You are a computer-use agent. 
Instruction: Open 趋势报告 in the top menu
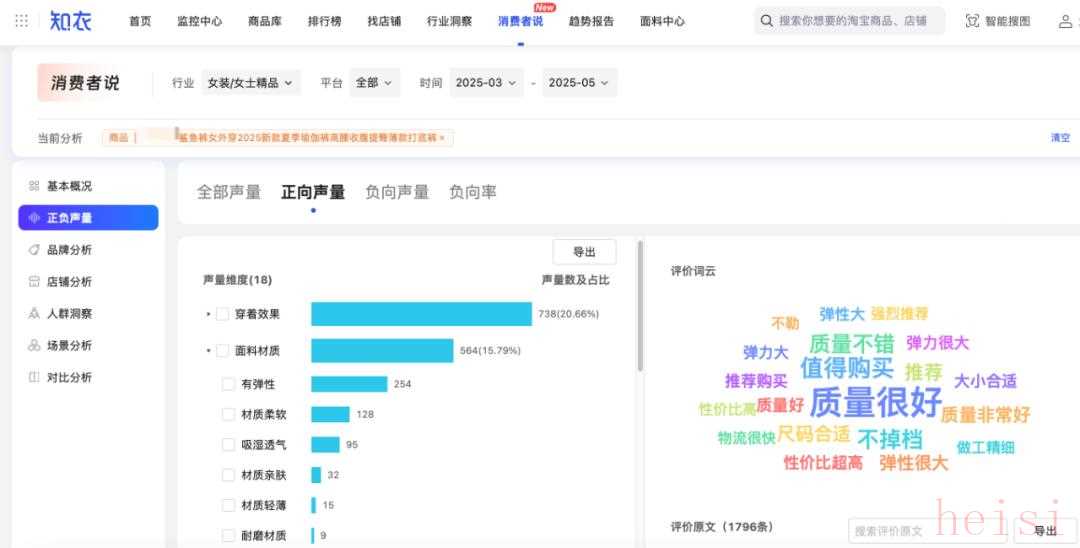(x=591, y=21)
